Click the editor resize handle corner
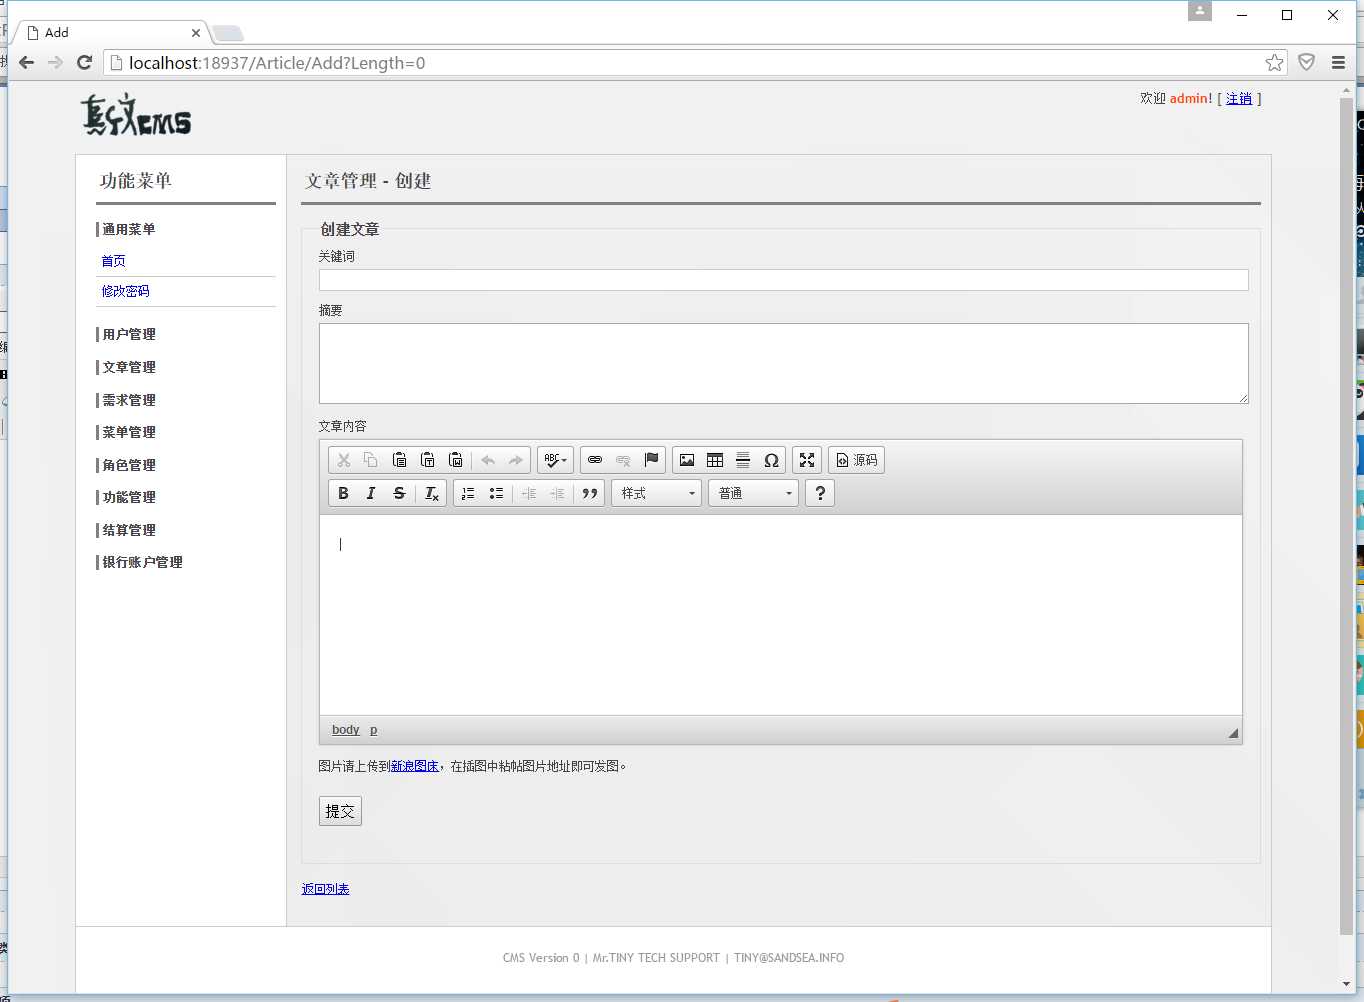The width and height of the screenshot is (1364, 1002). [x=1233, y=733]
